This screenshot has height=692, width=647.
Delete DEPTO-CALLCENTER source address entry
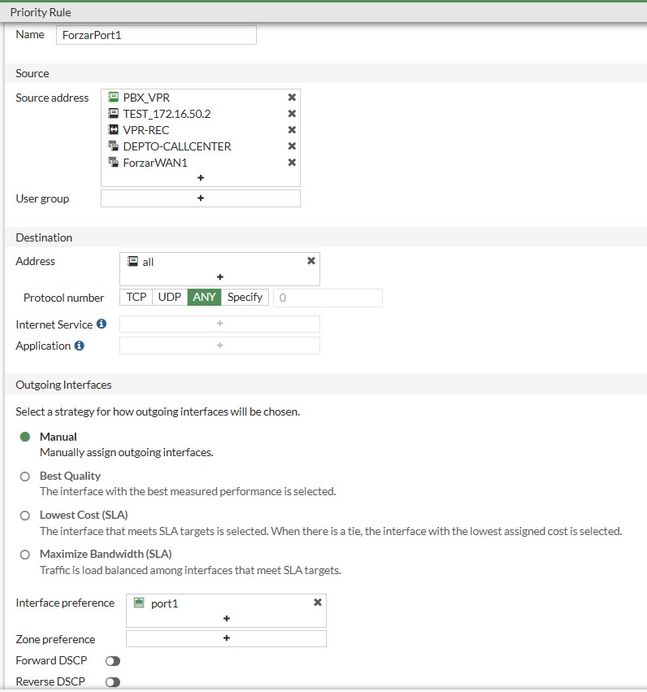292,146
